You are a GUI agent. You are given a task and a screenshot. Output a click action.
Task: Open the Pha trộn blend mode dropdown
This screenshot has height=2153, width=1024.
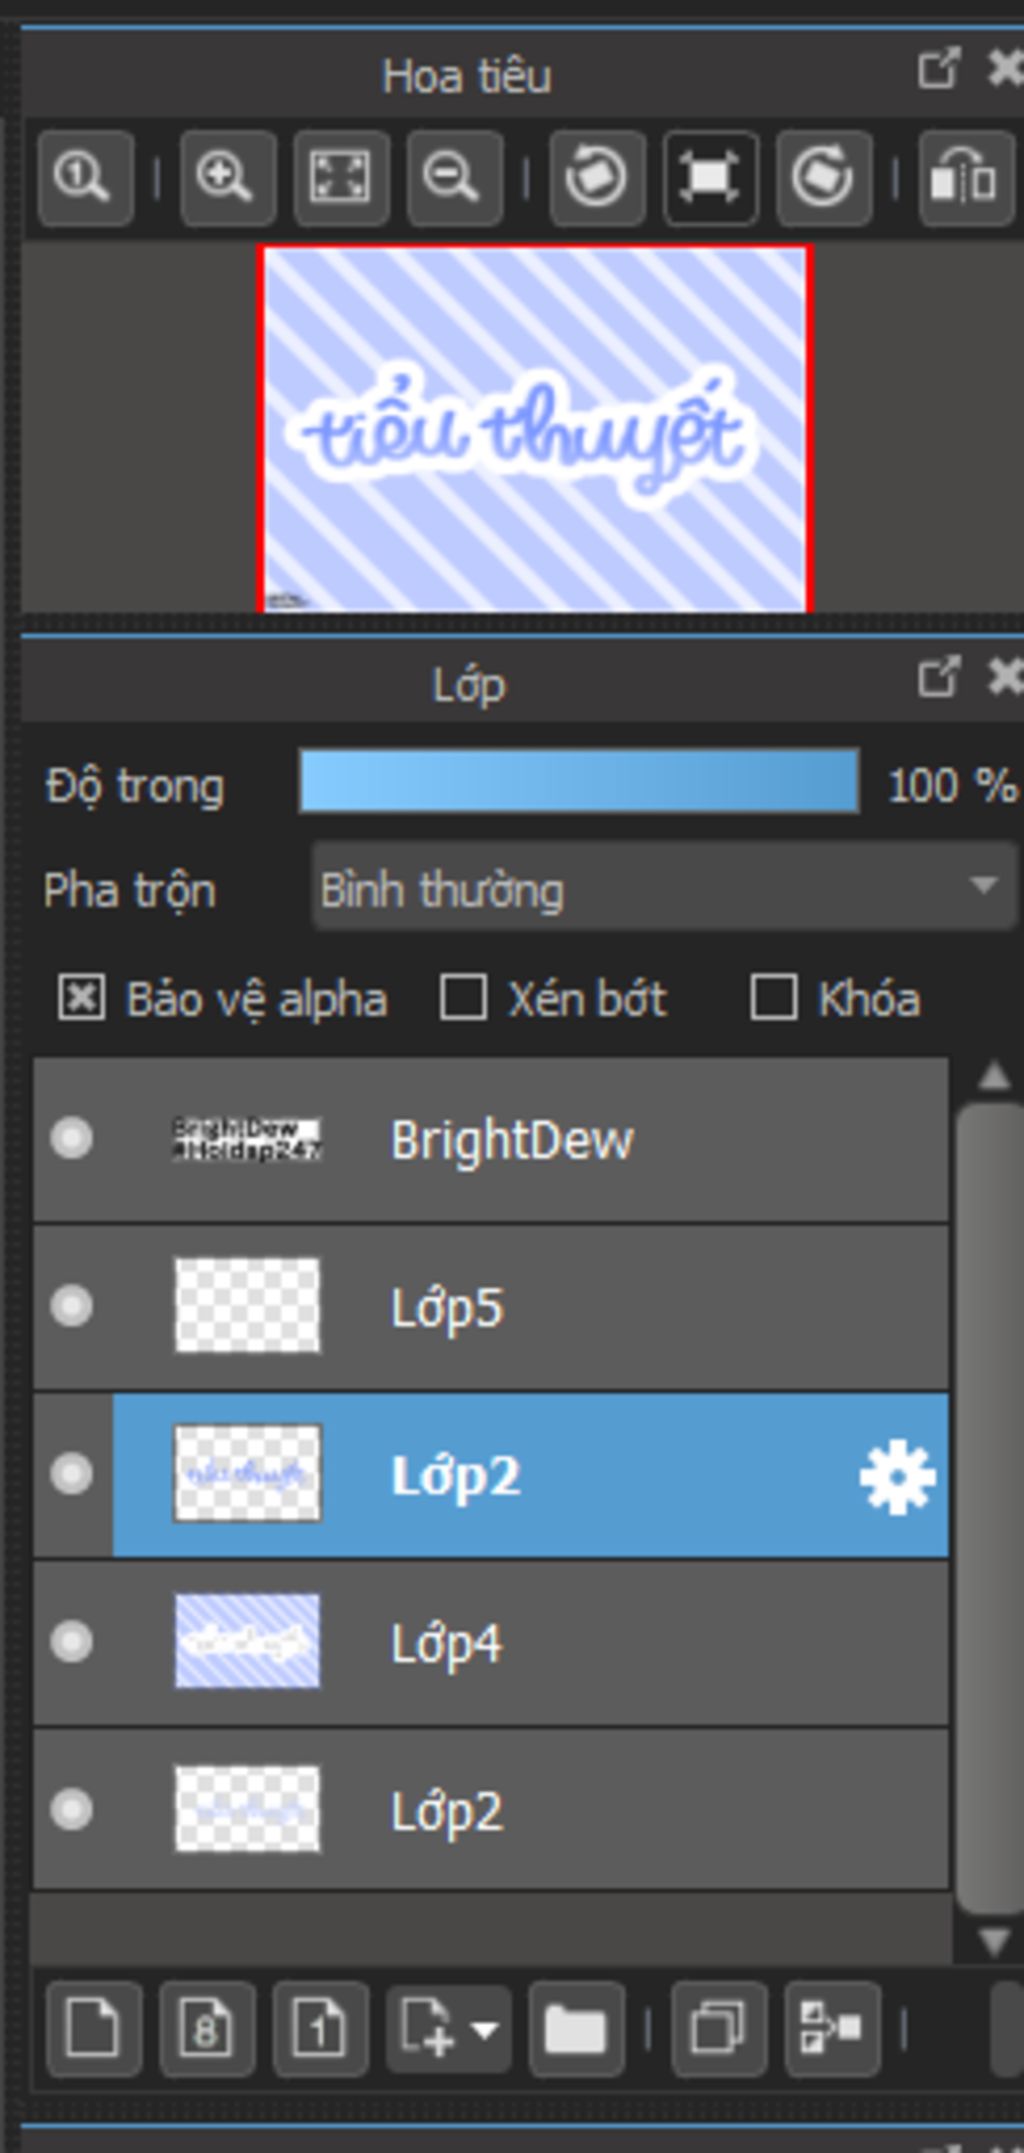tap(664, 887)
